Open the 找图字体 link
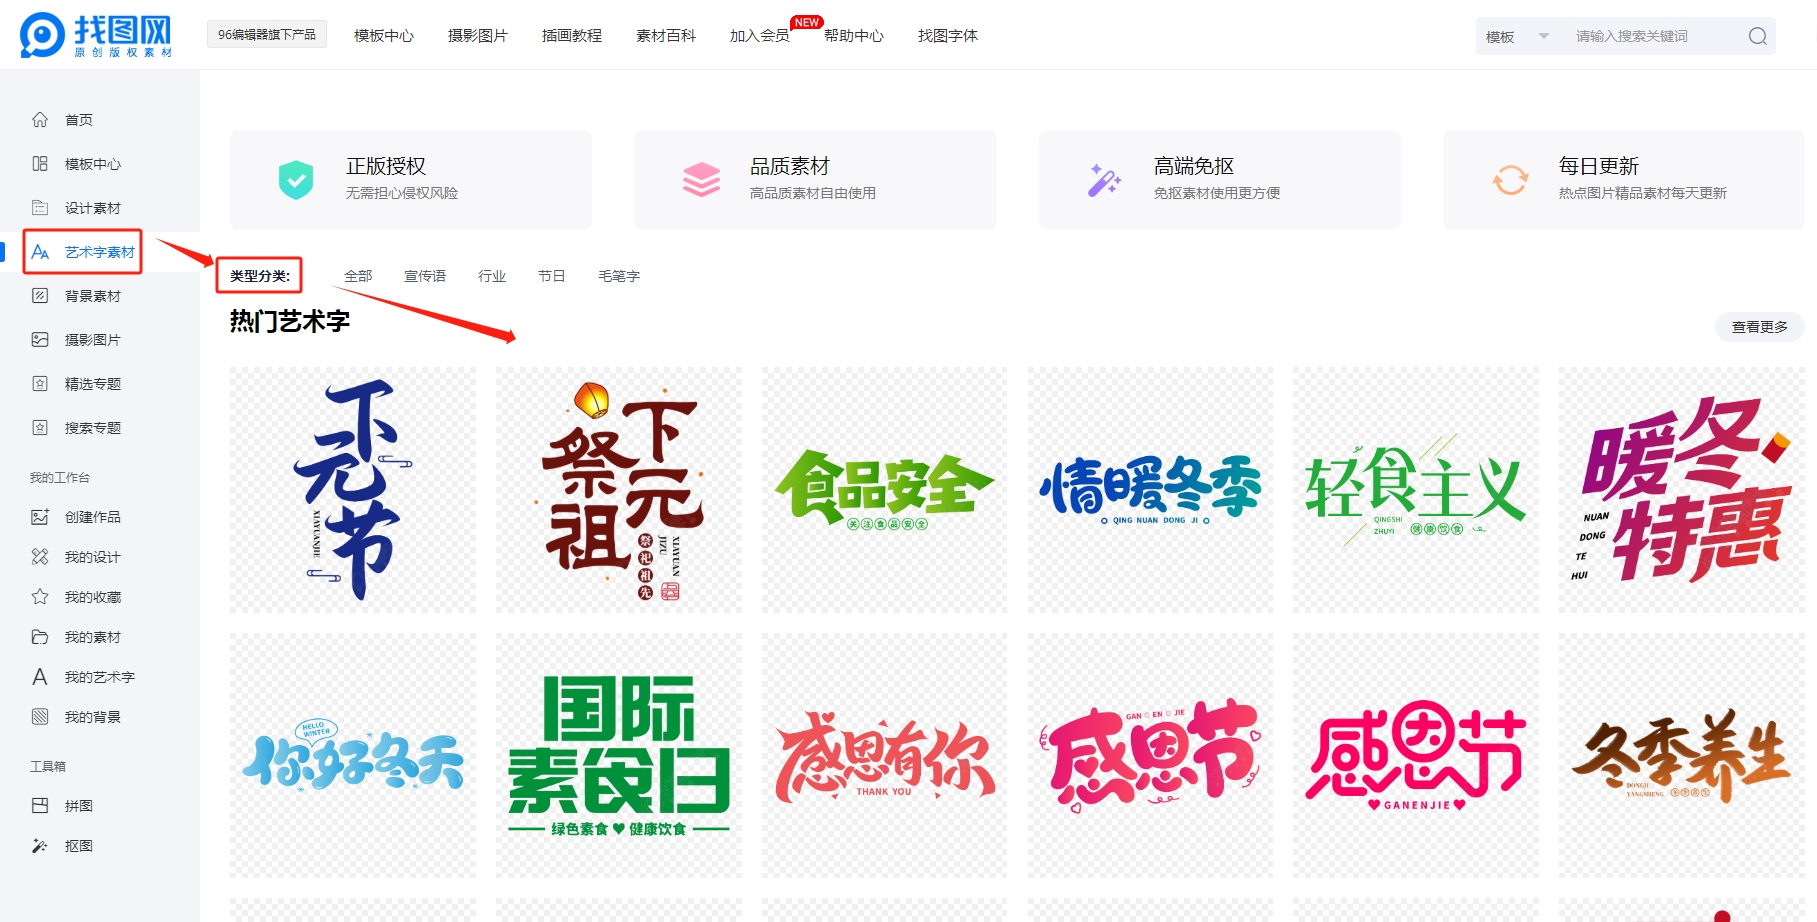 (x=947, y=36)
